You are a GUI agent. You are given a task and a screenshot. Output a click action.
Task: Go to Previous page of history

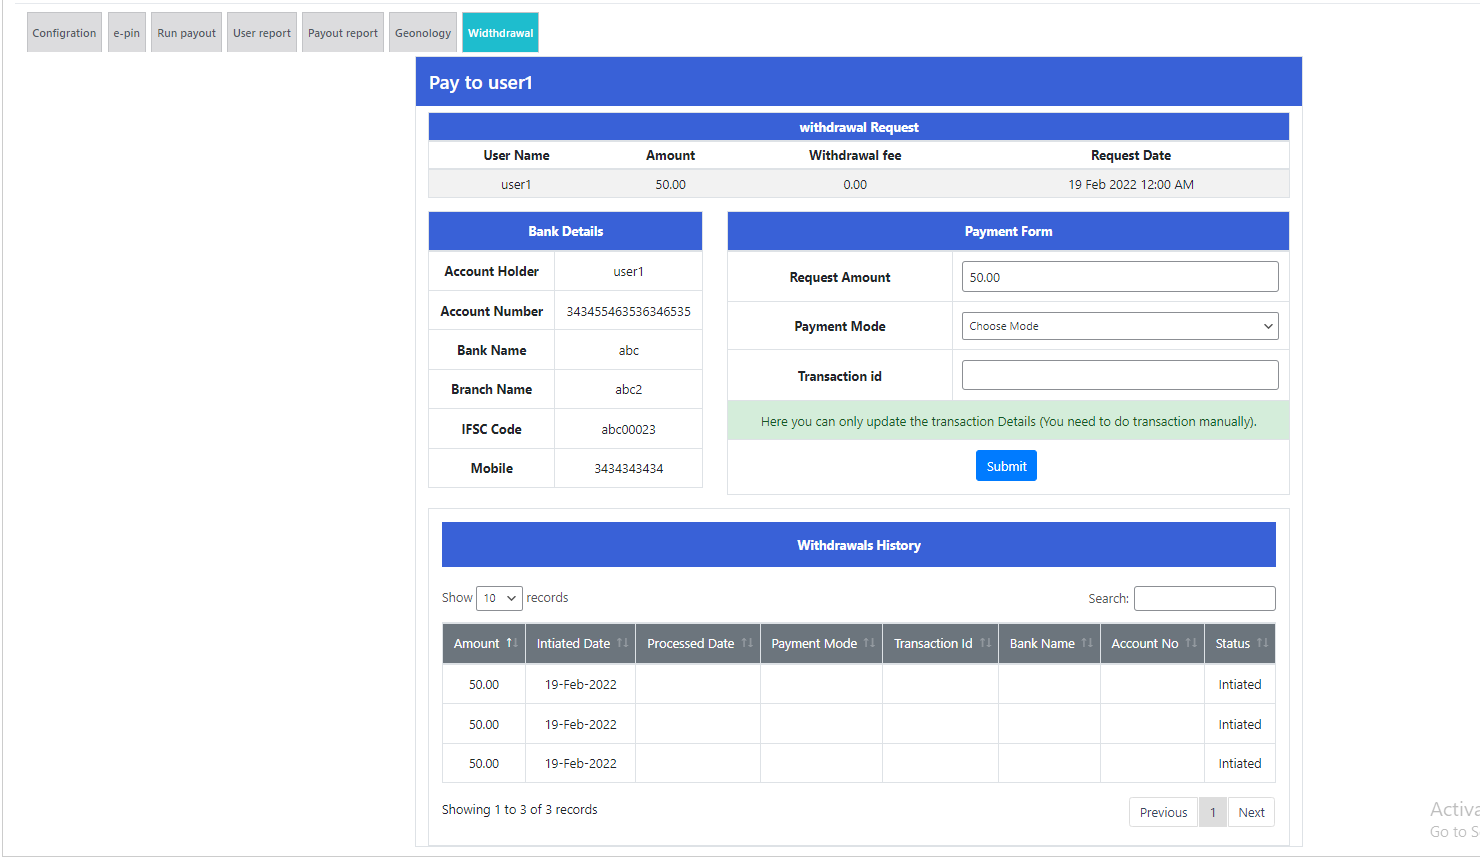[1163, 812]
